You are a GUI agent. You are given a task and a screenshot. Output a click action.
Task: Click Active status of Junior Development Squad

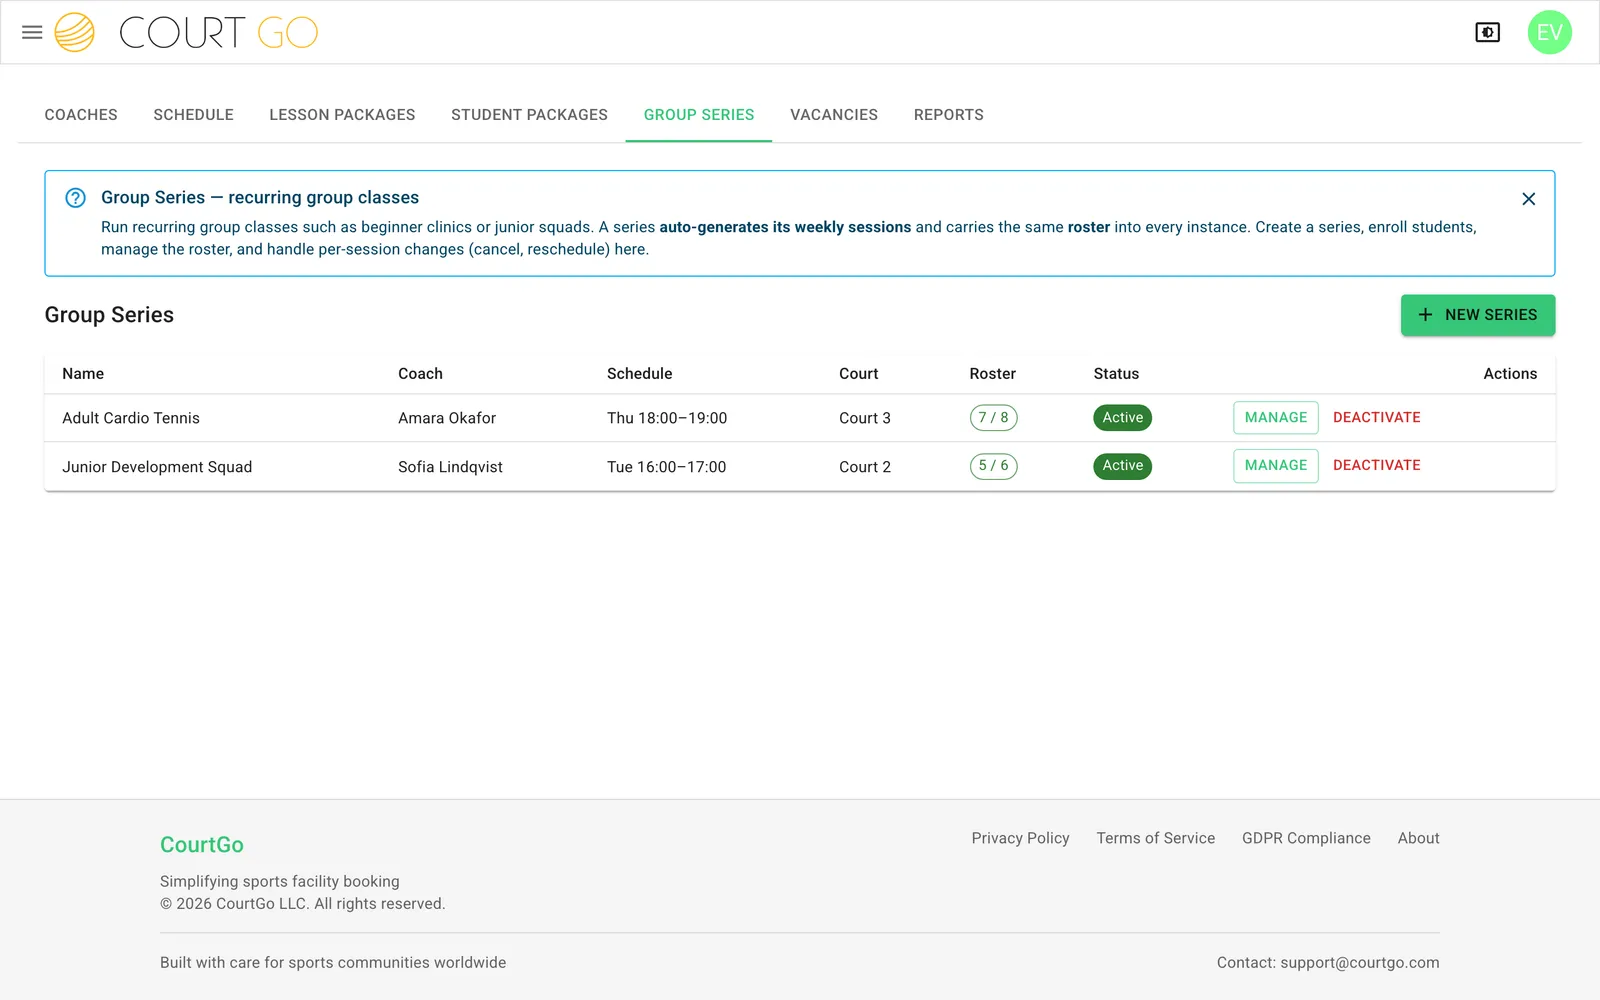pos(1122,466)
